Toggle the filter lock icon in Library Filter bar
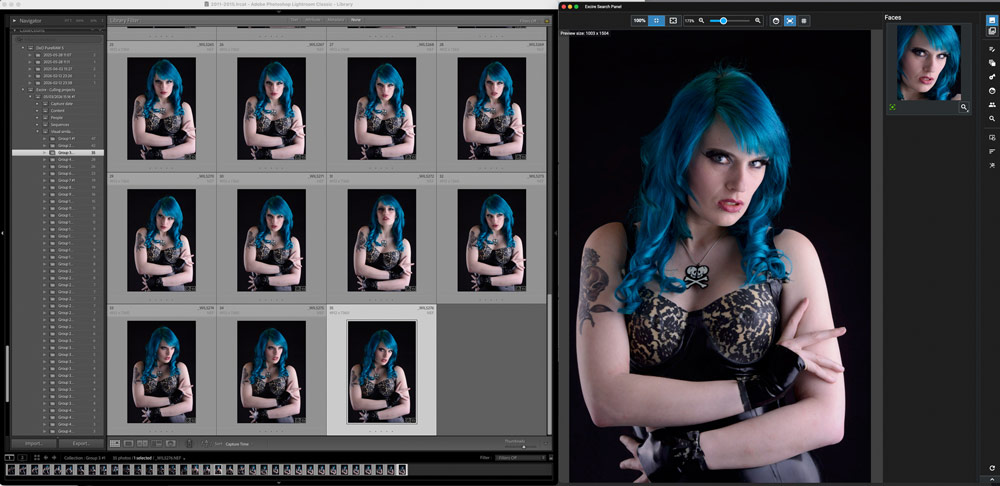 tap(547, 20)
